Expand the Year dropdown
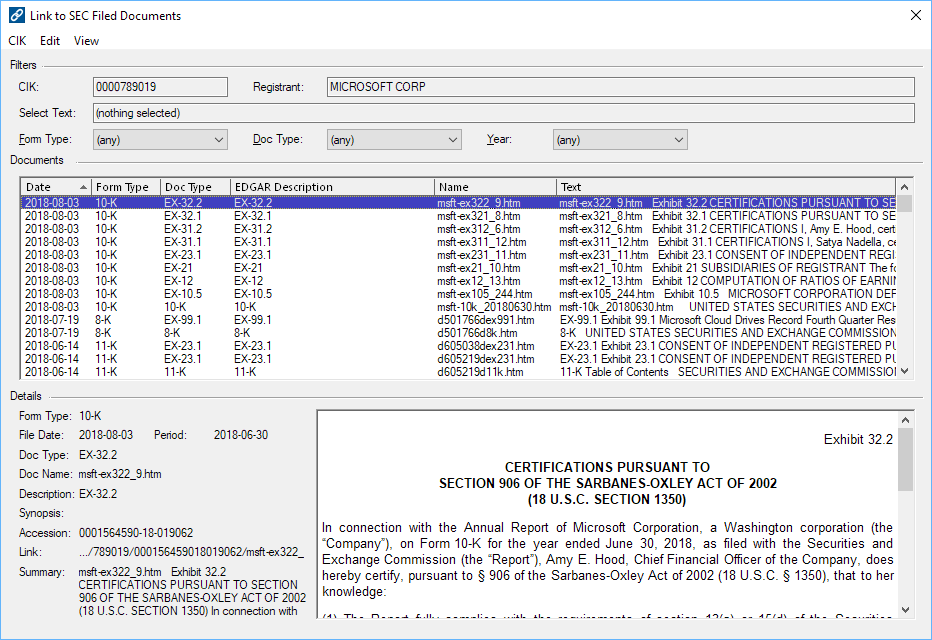932x640 pixels. [620, 140]
